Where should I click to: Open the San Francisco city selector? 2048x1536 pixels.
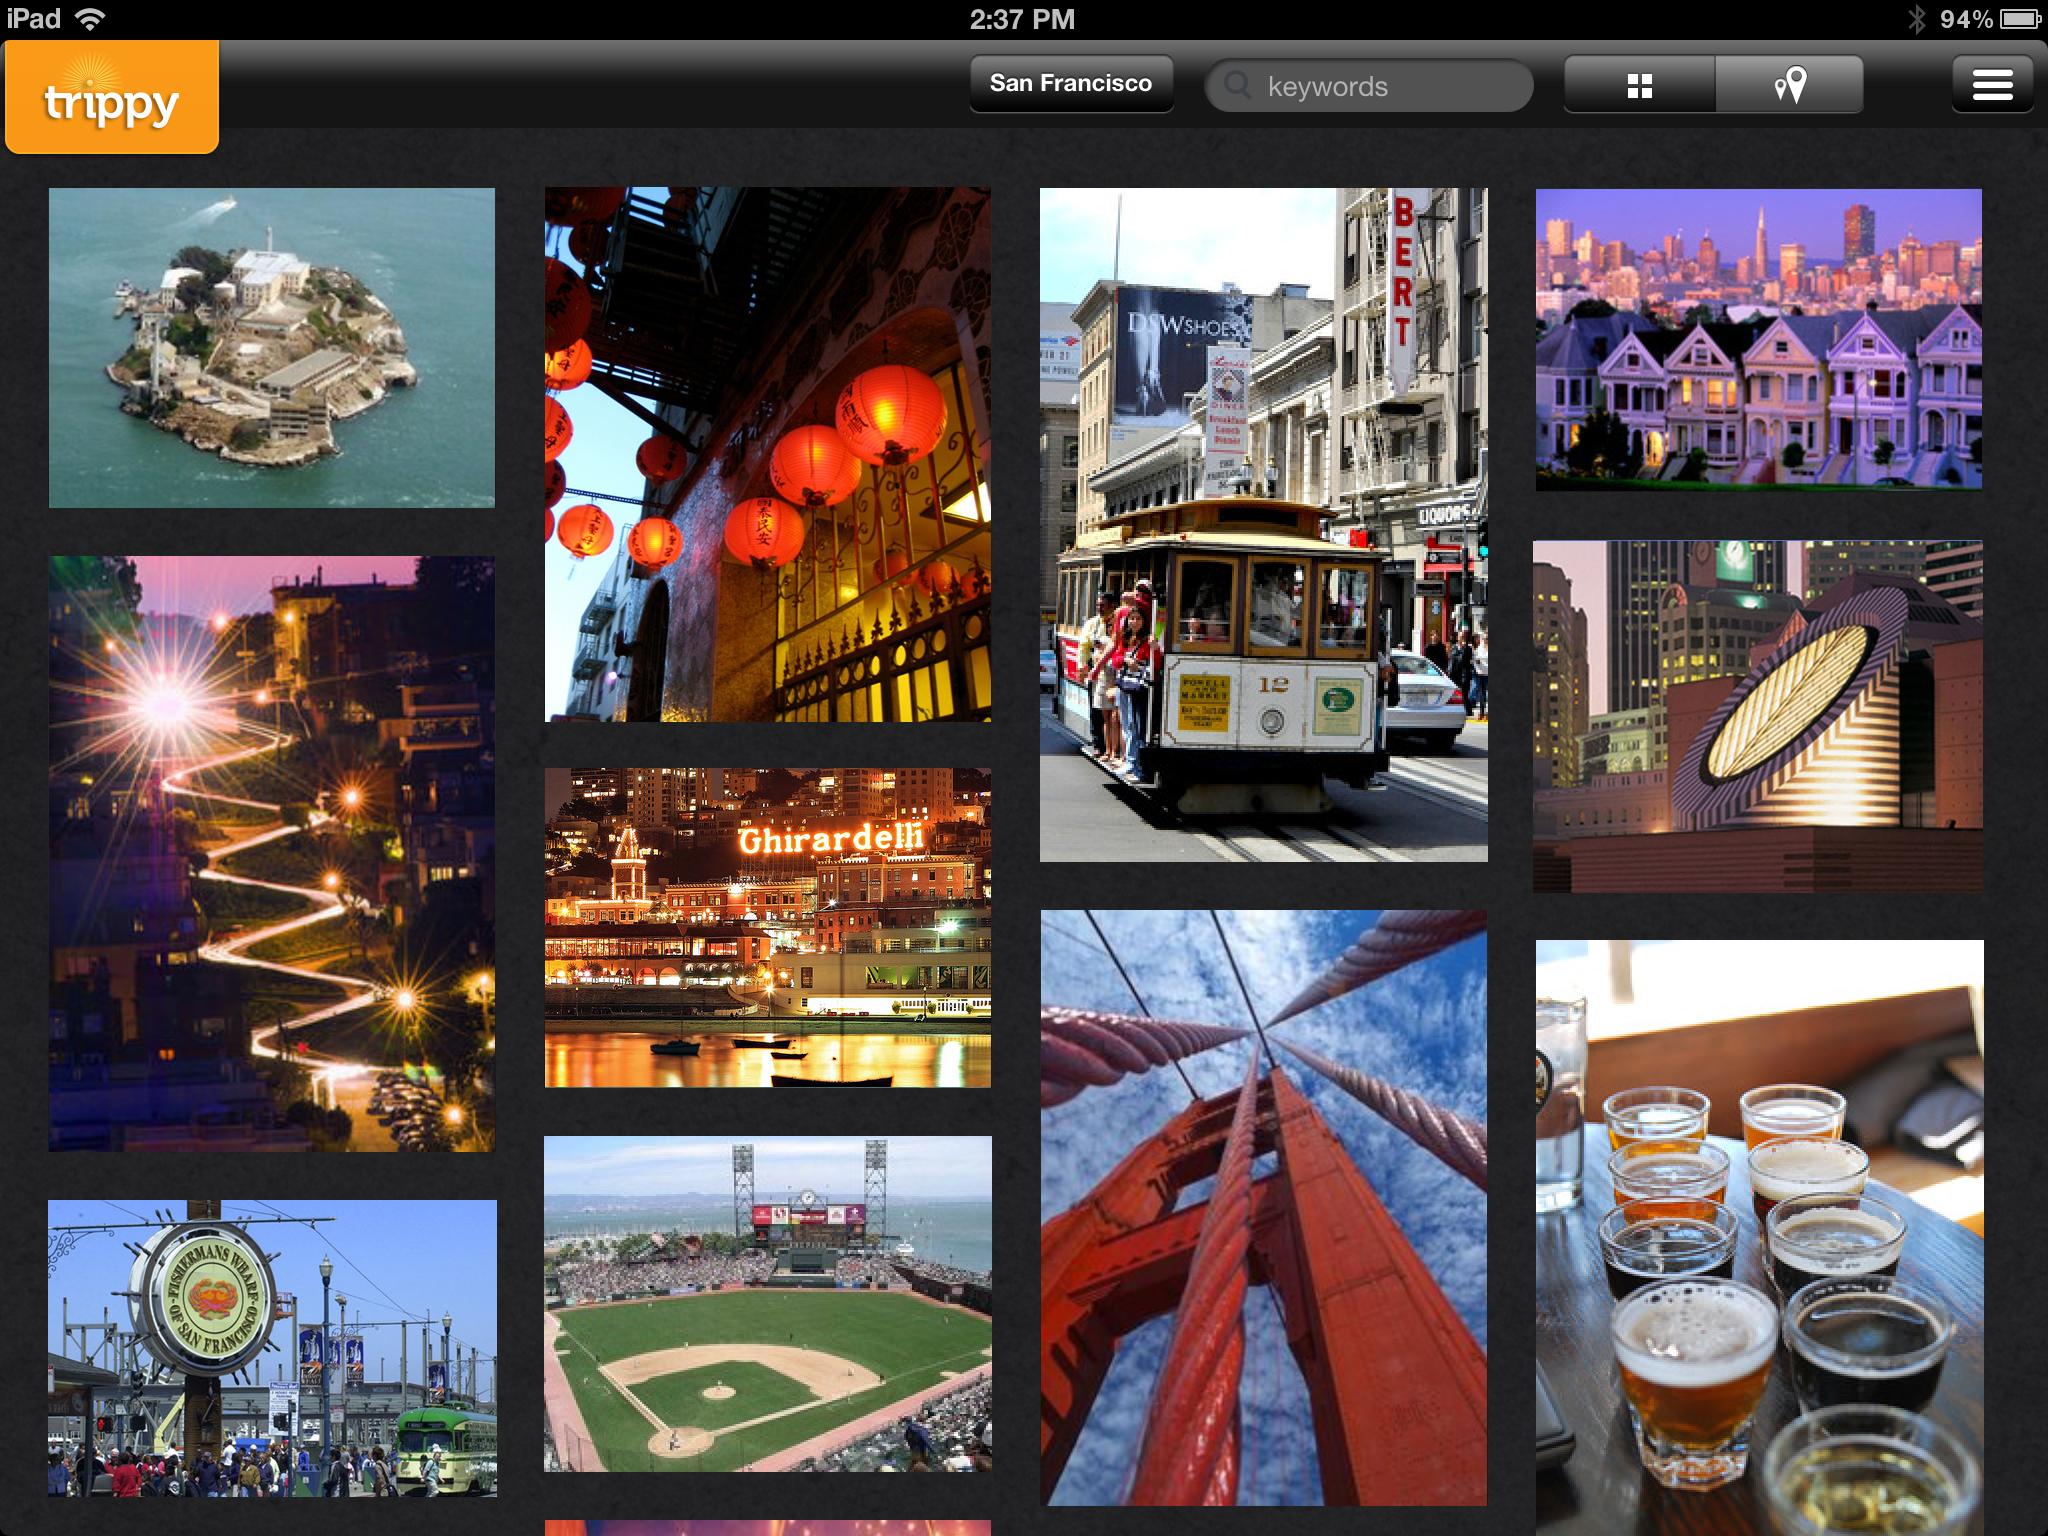1071,84
